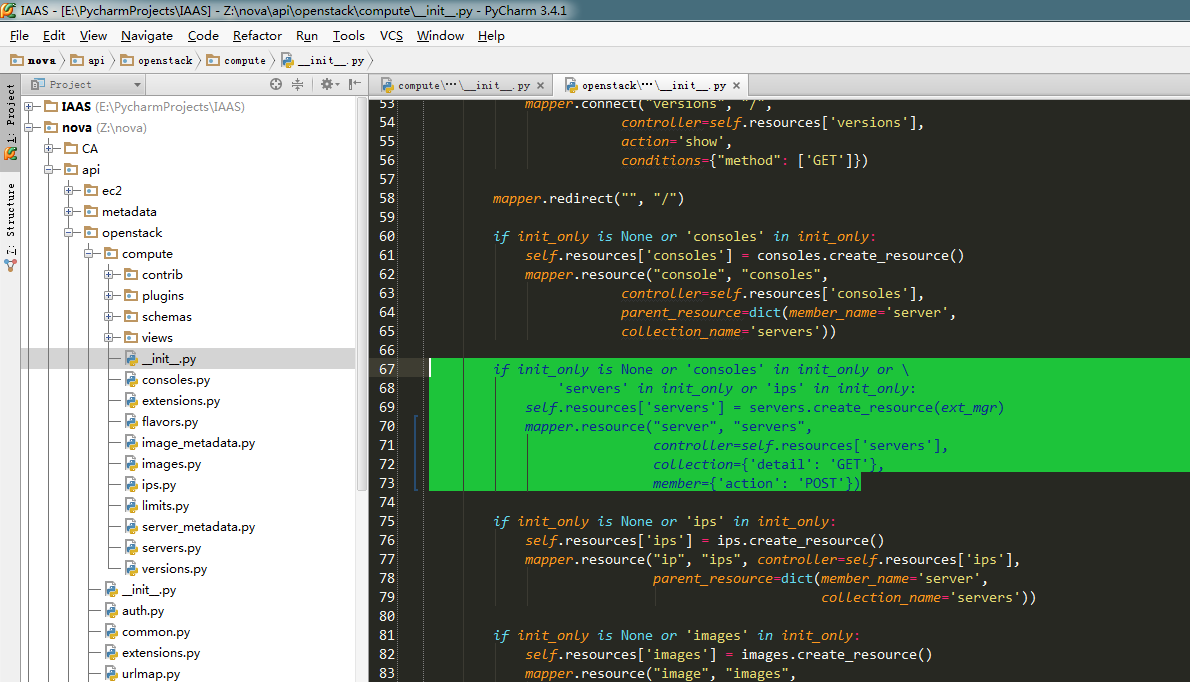Click the Project tree vertical scrollbar
This screenshot has width=1190, height=682.
pos(362,296)
